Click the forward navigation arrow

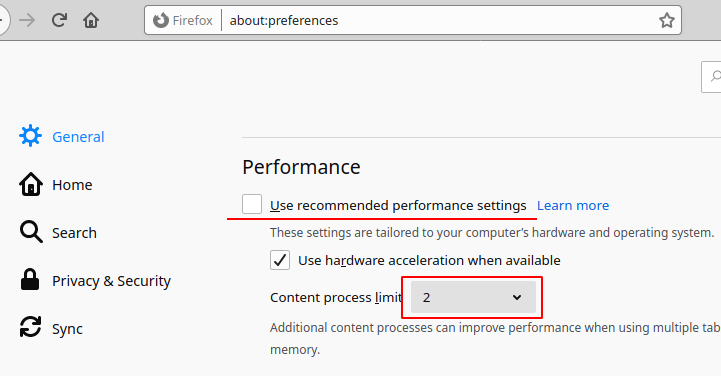click(27, 20)
